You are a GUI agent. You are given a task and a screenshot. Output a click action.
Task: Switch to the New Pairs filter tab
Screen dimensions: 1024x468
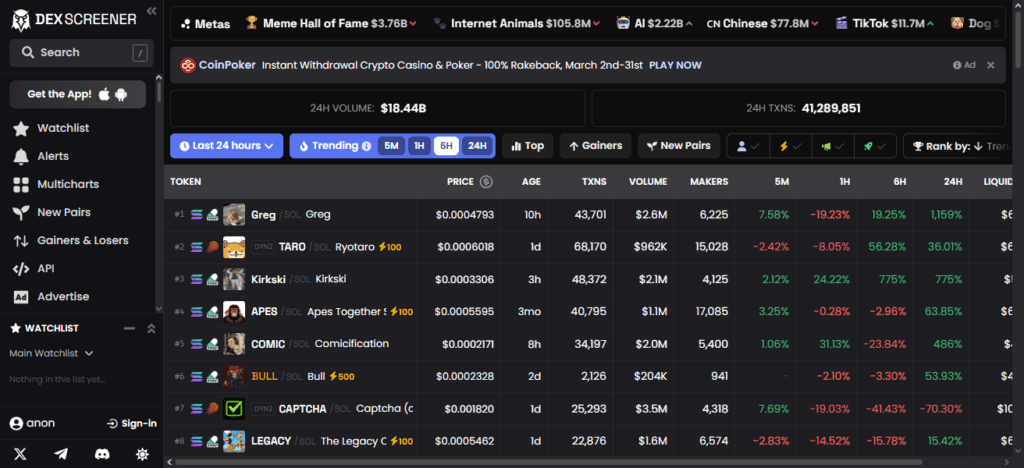tap(679, 146)
